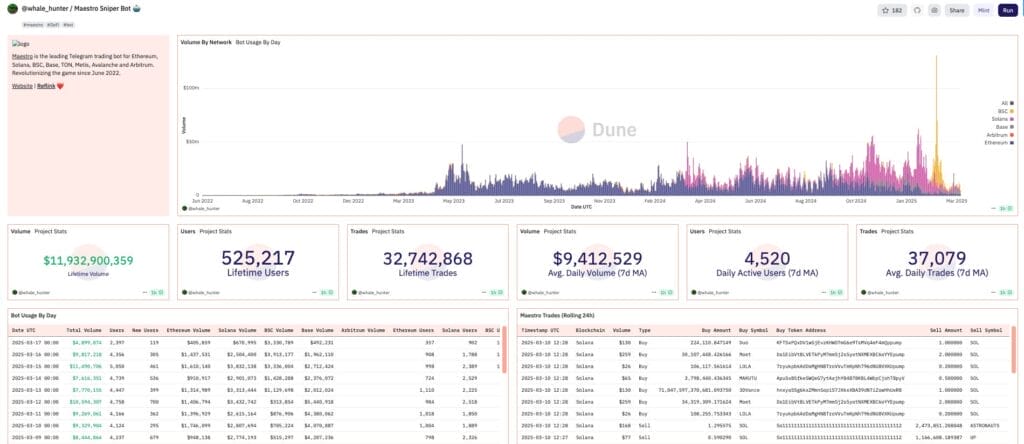The image size is (1024, 444).
Task: Click the 525,217 lifetime users value
Action: pos(258,259)
